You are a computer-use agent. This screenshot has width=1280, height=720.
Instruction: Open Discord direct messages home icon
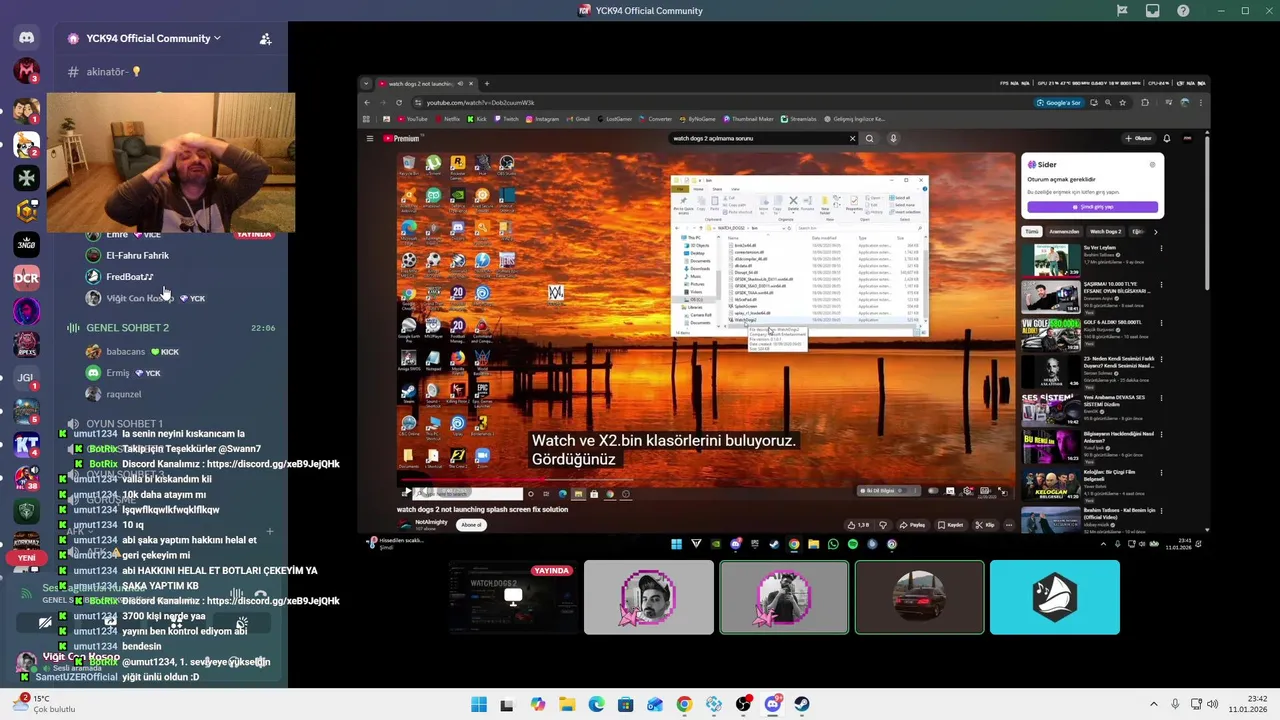pyautogui.click(x=27, y=38)
